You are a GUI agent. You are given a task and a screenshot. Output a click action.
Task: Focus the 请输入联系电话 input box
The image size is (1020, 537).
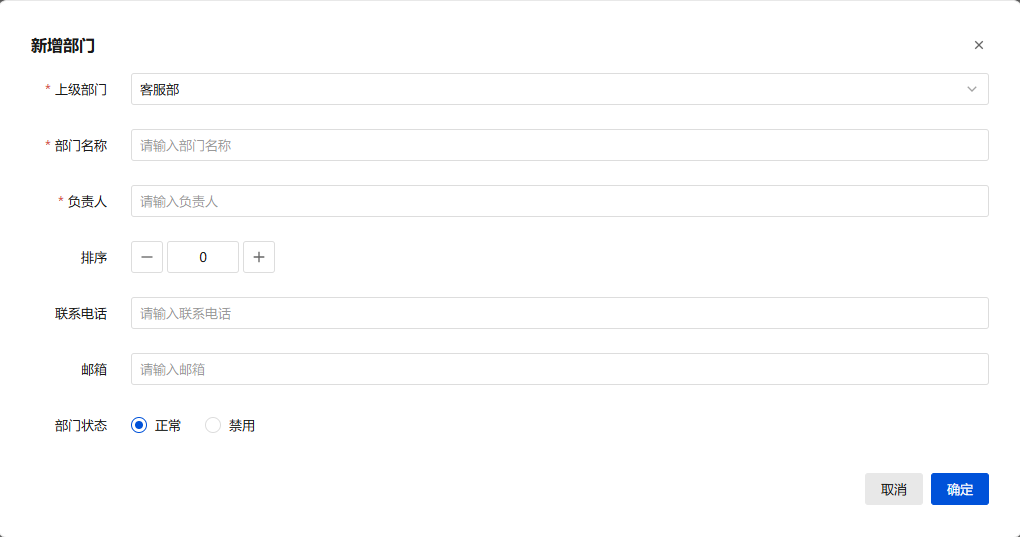pos(559,313)
